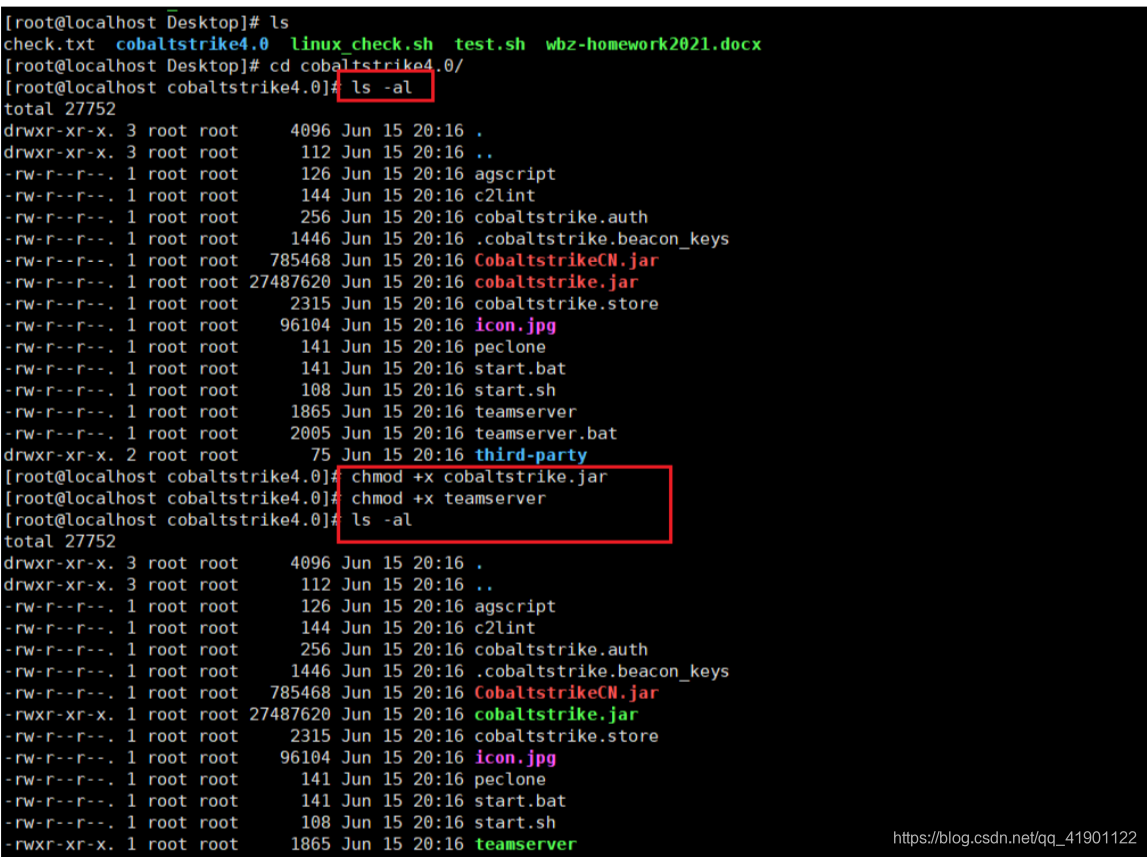Click the 'cd cobaltstrike4.0/' command text

coord(366,66)
